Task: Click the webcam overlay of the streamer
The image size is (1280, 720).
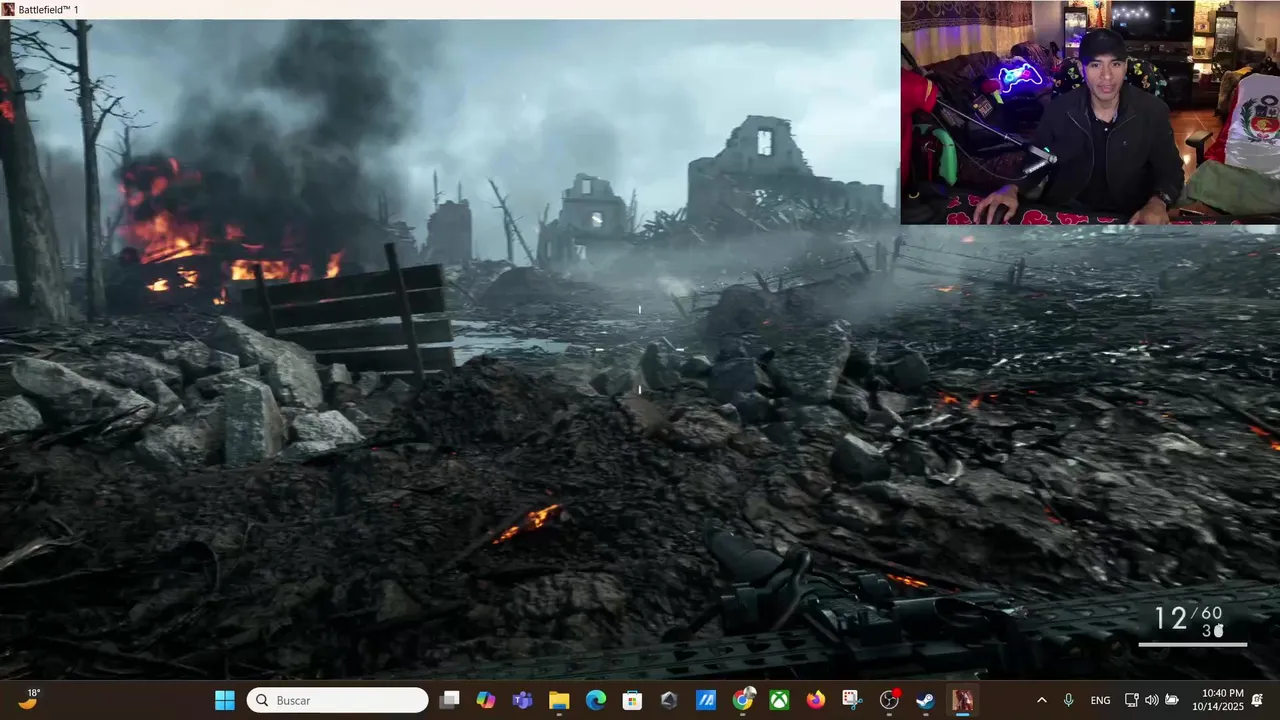Action: click(1090, 112)
